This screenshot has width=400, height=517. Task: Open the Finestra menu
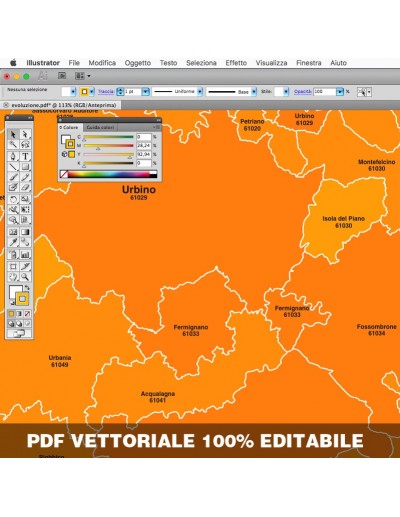pyautogui.click(x=309, y=63)
